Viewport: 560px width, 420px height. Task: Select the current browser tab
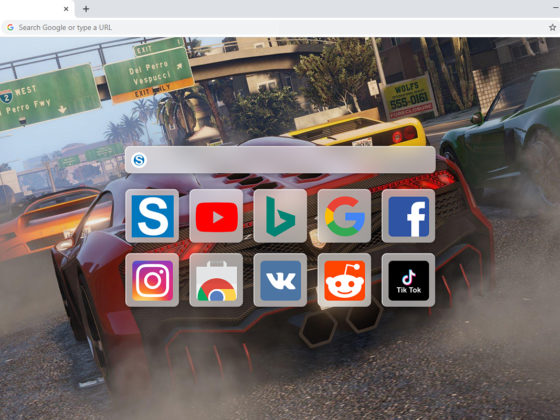[x=36, y=9]
